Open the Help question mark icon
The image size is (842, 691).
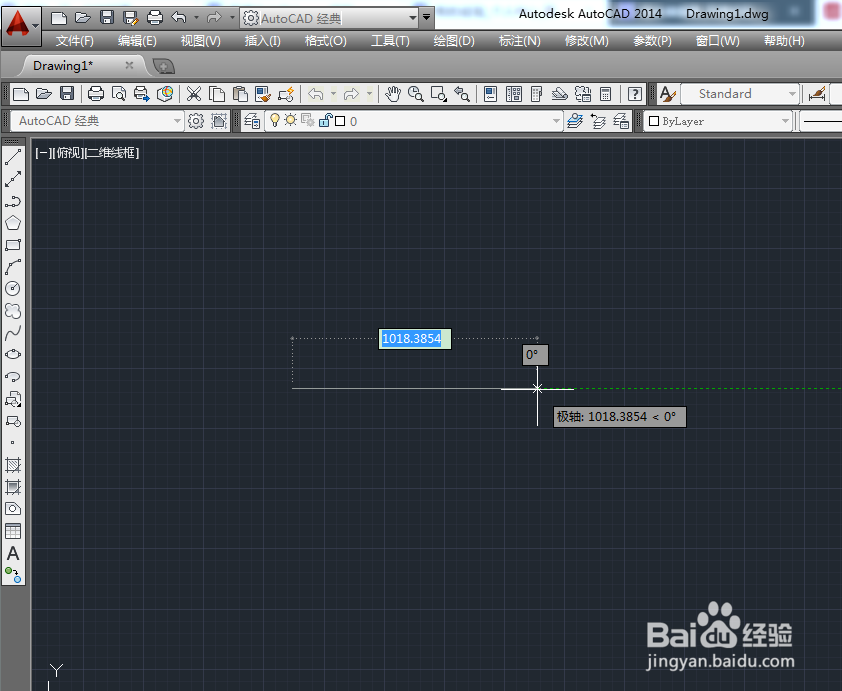635,94
